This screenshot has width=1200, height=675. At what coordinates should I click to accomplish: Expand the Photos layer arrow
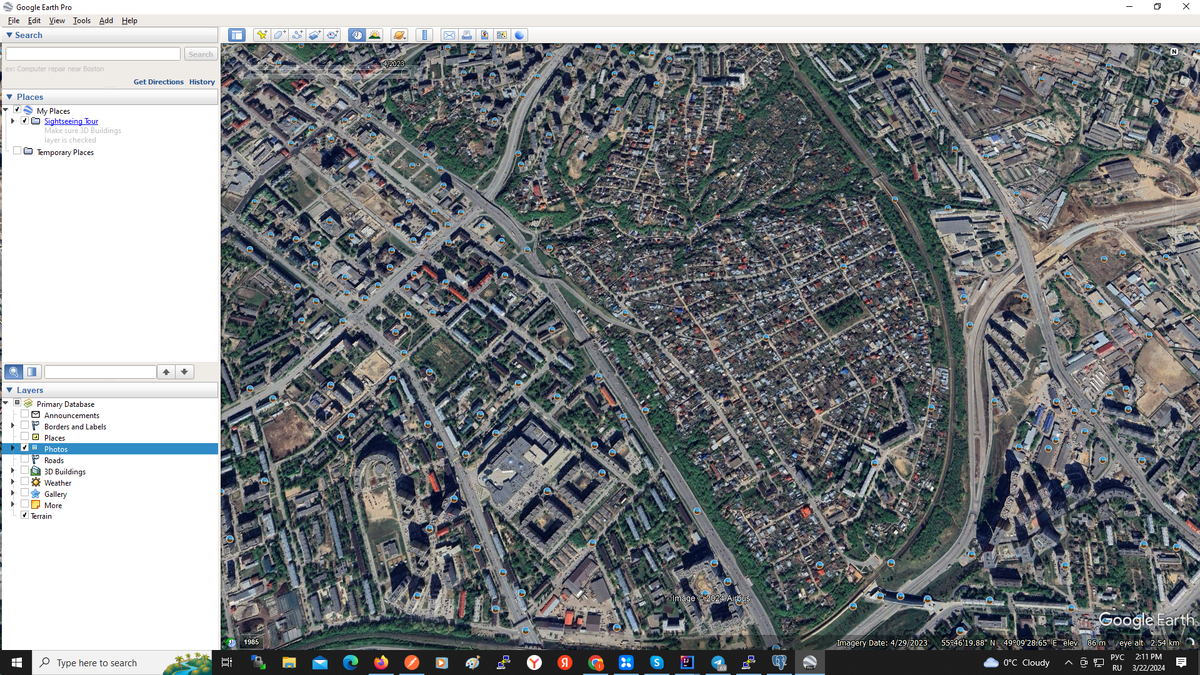13,449
